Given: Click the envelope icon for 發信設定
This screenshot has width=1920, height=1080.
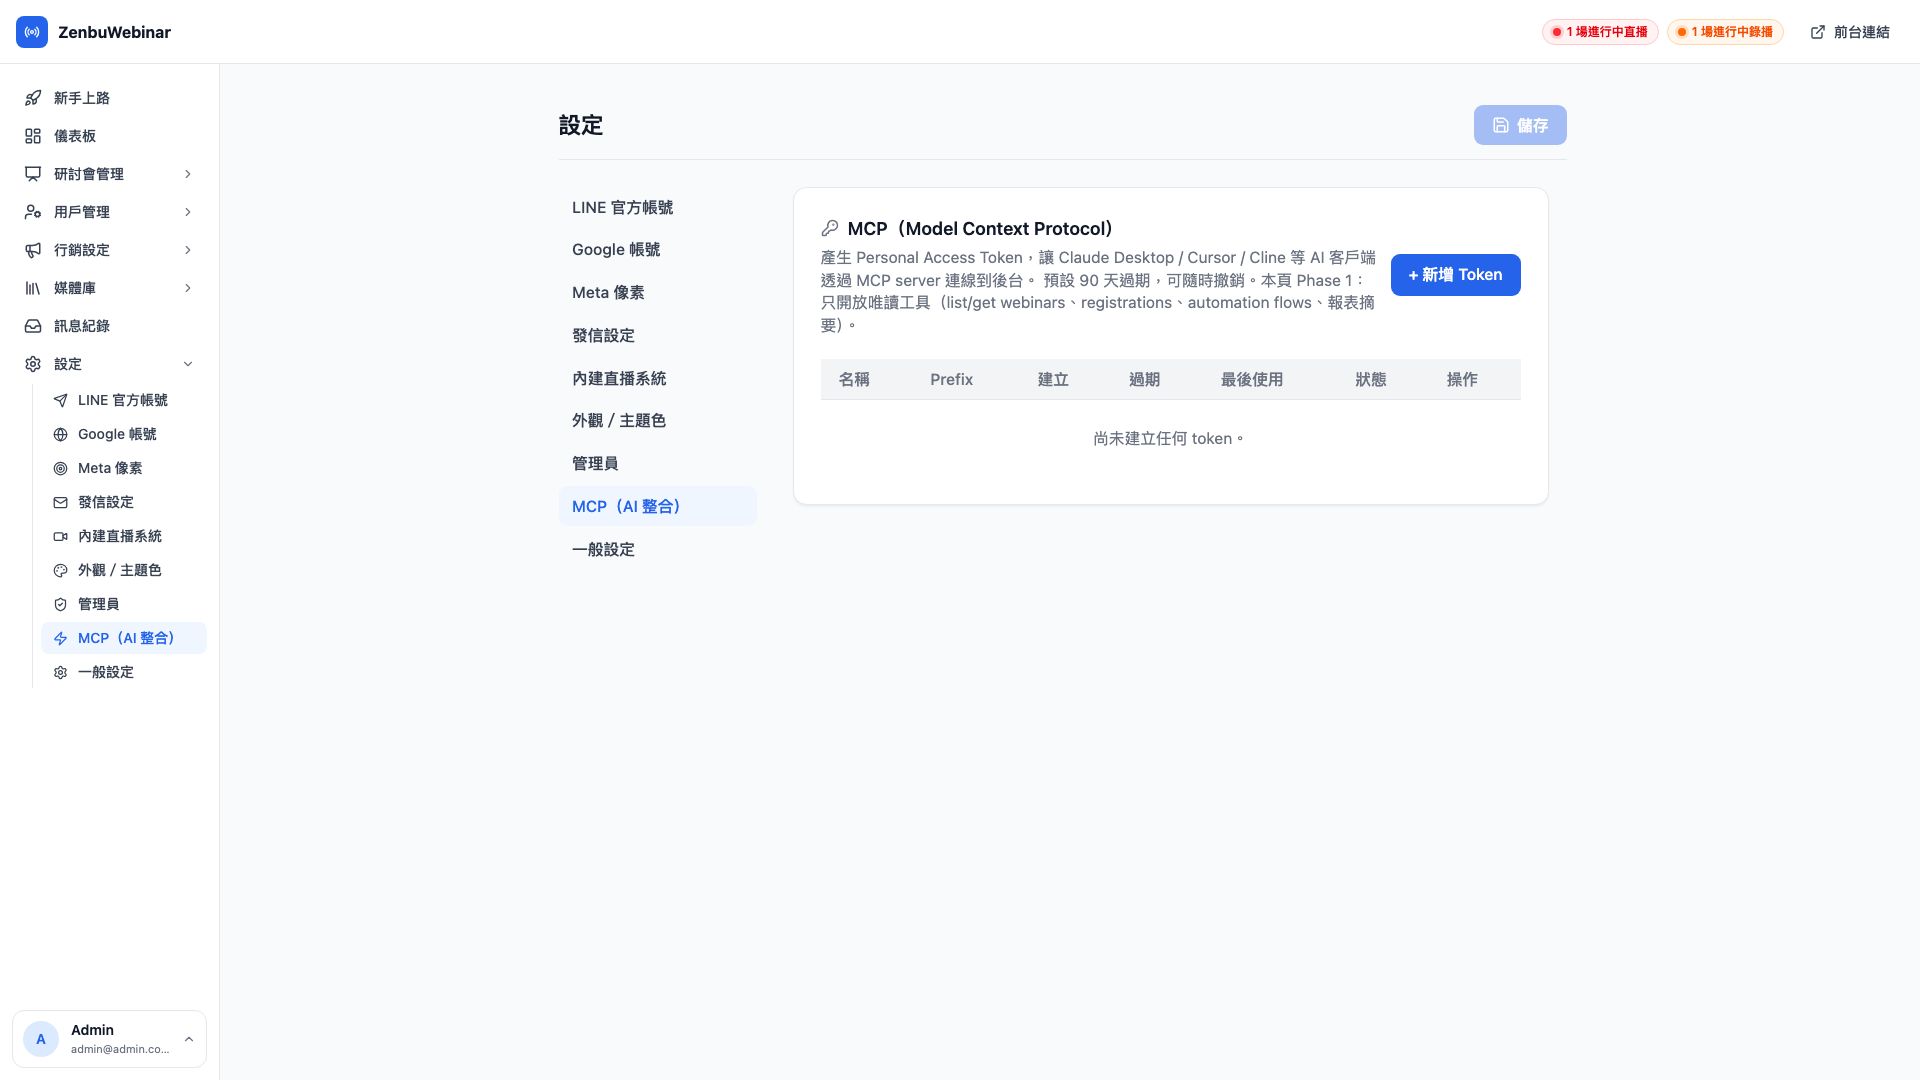Looking at the screenshot, I should (61, 502).
